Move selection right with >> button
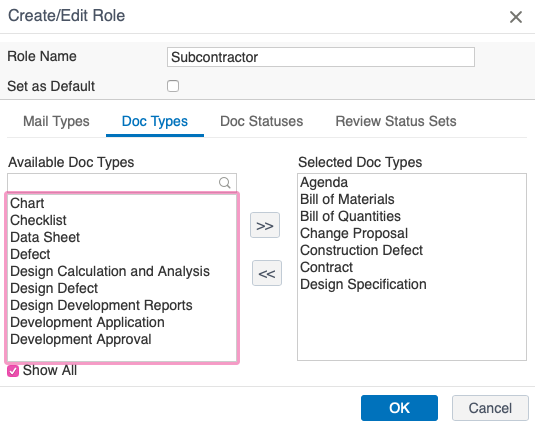The image size is (535, 427). [x=265, y=225]
